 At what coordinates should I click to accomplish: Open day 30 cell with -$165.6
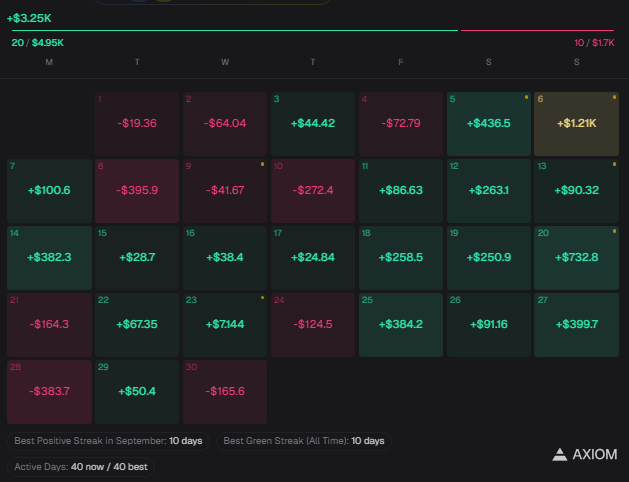(x=225, y=392)
